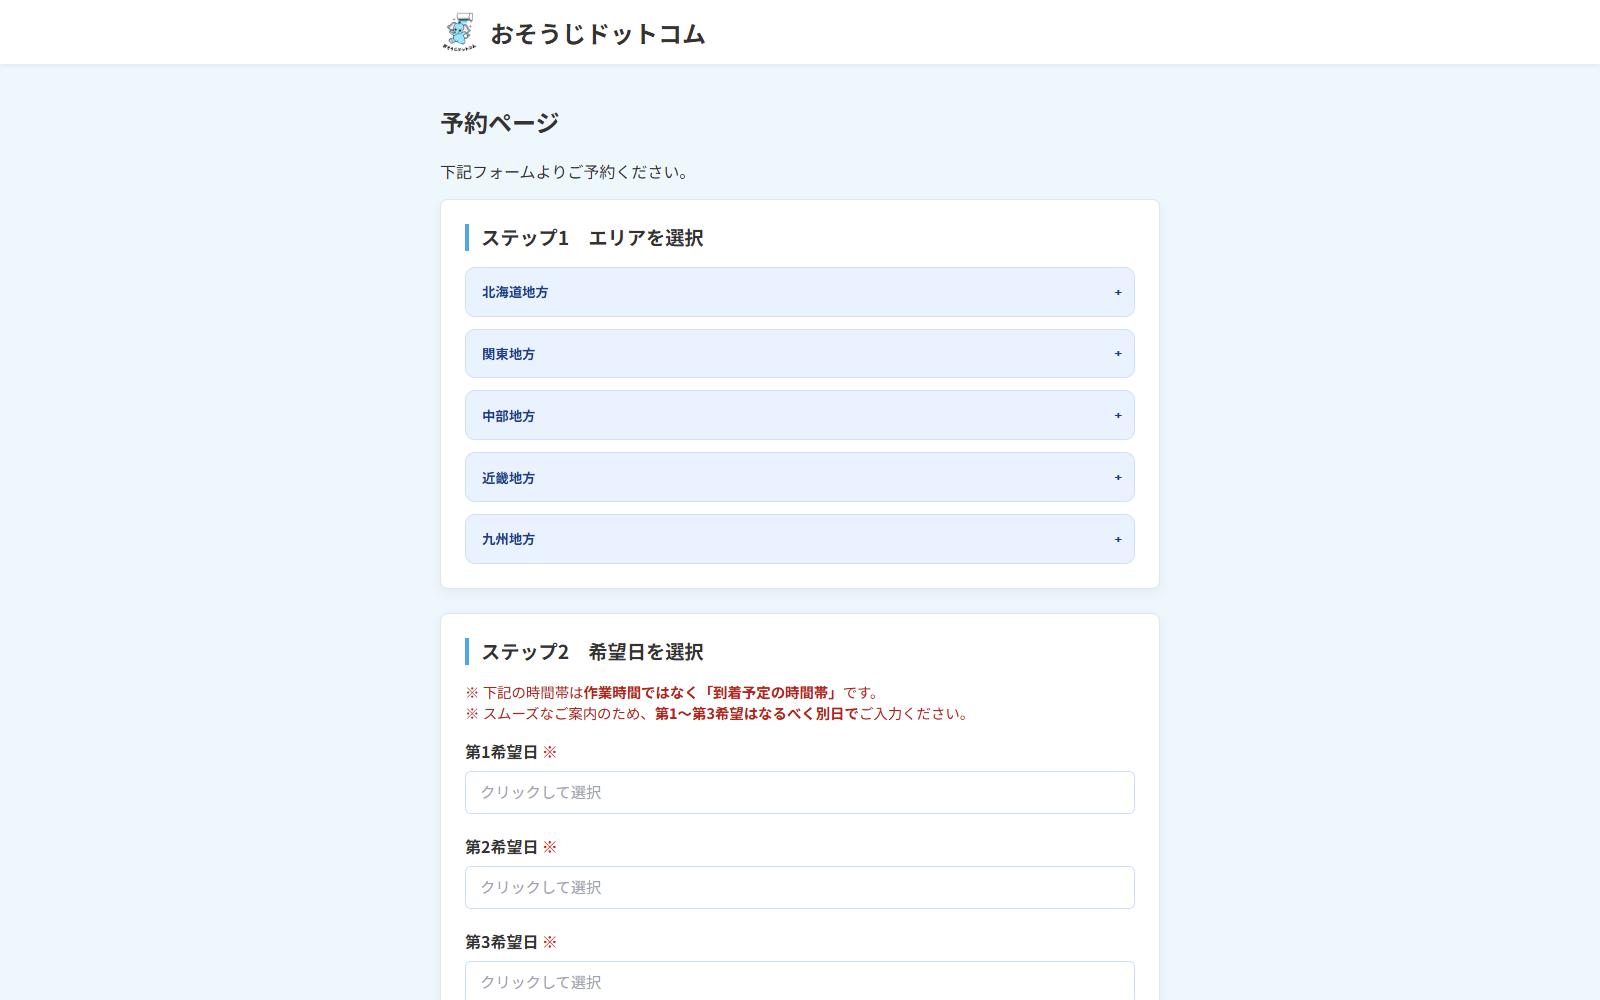
Task: Click the plus icon on 関東地方 row
Action: click(1118, 354)
